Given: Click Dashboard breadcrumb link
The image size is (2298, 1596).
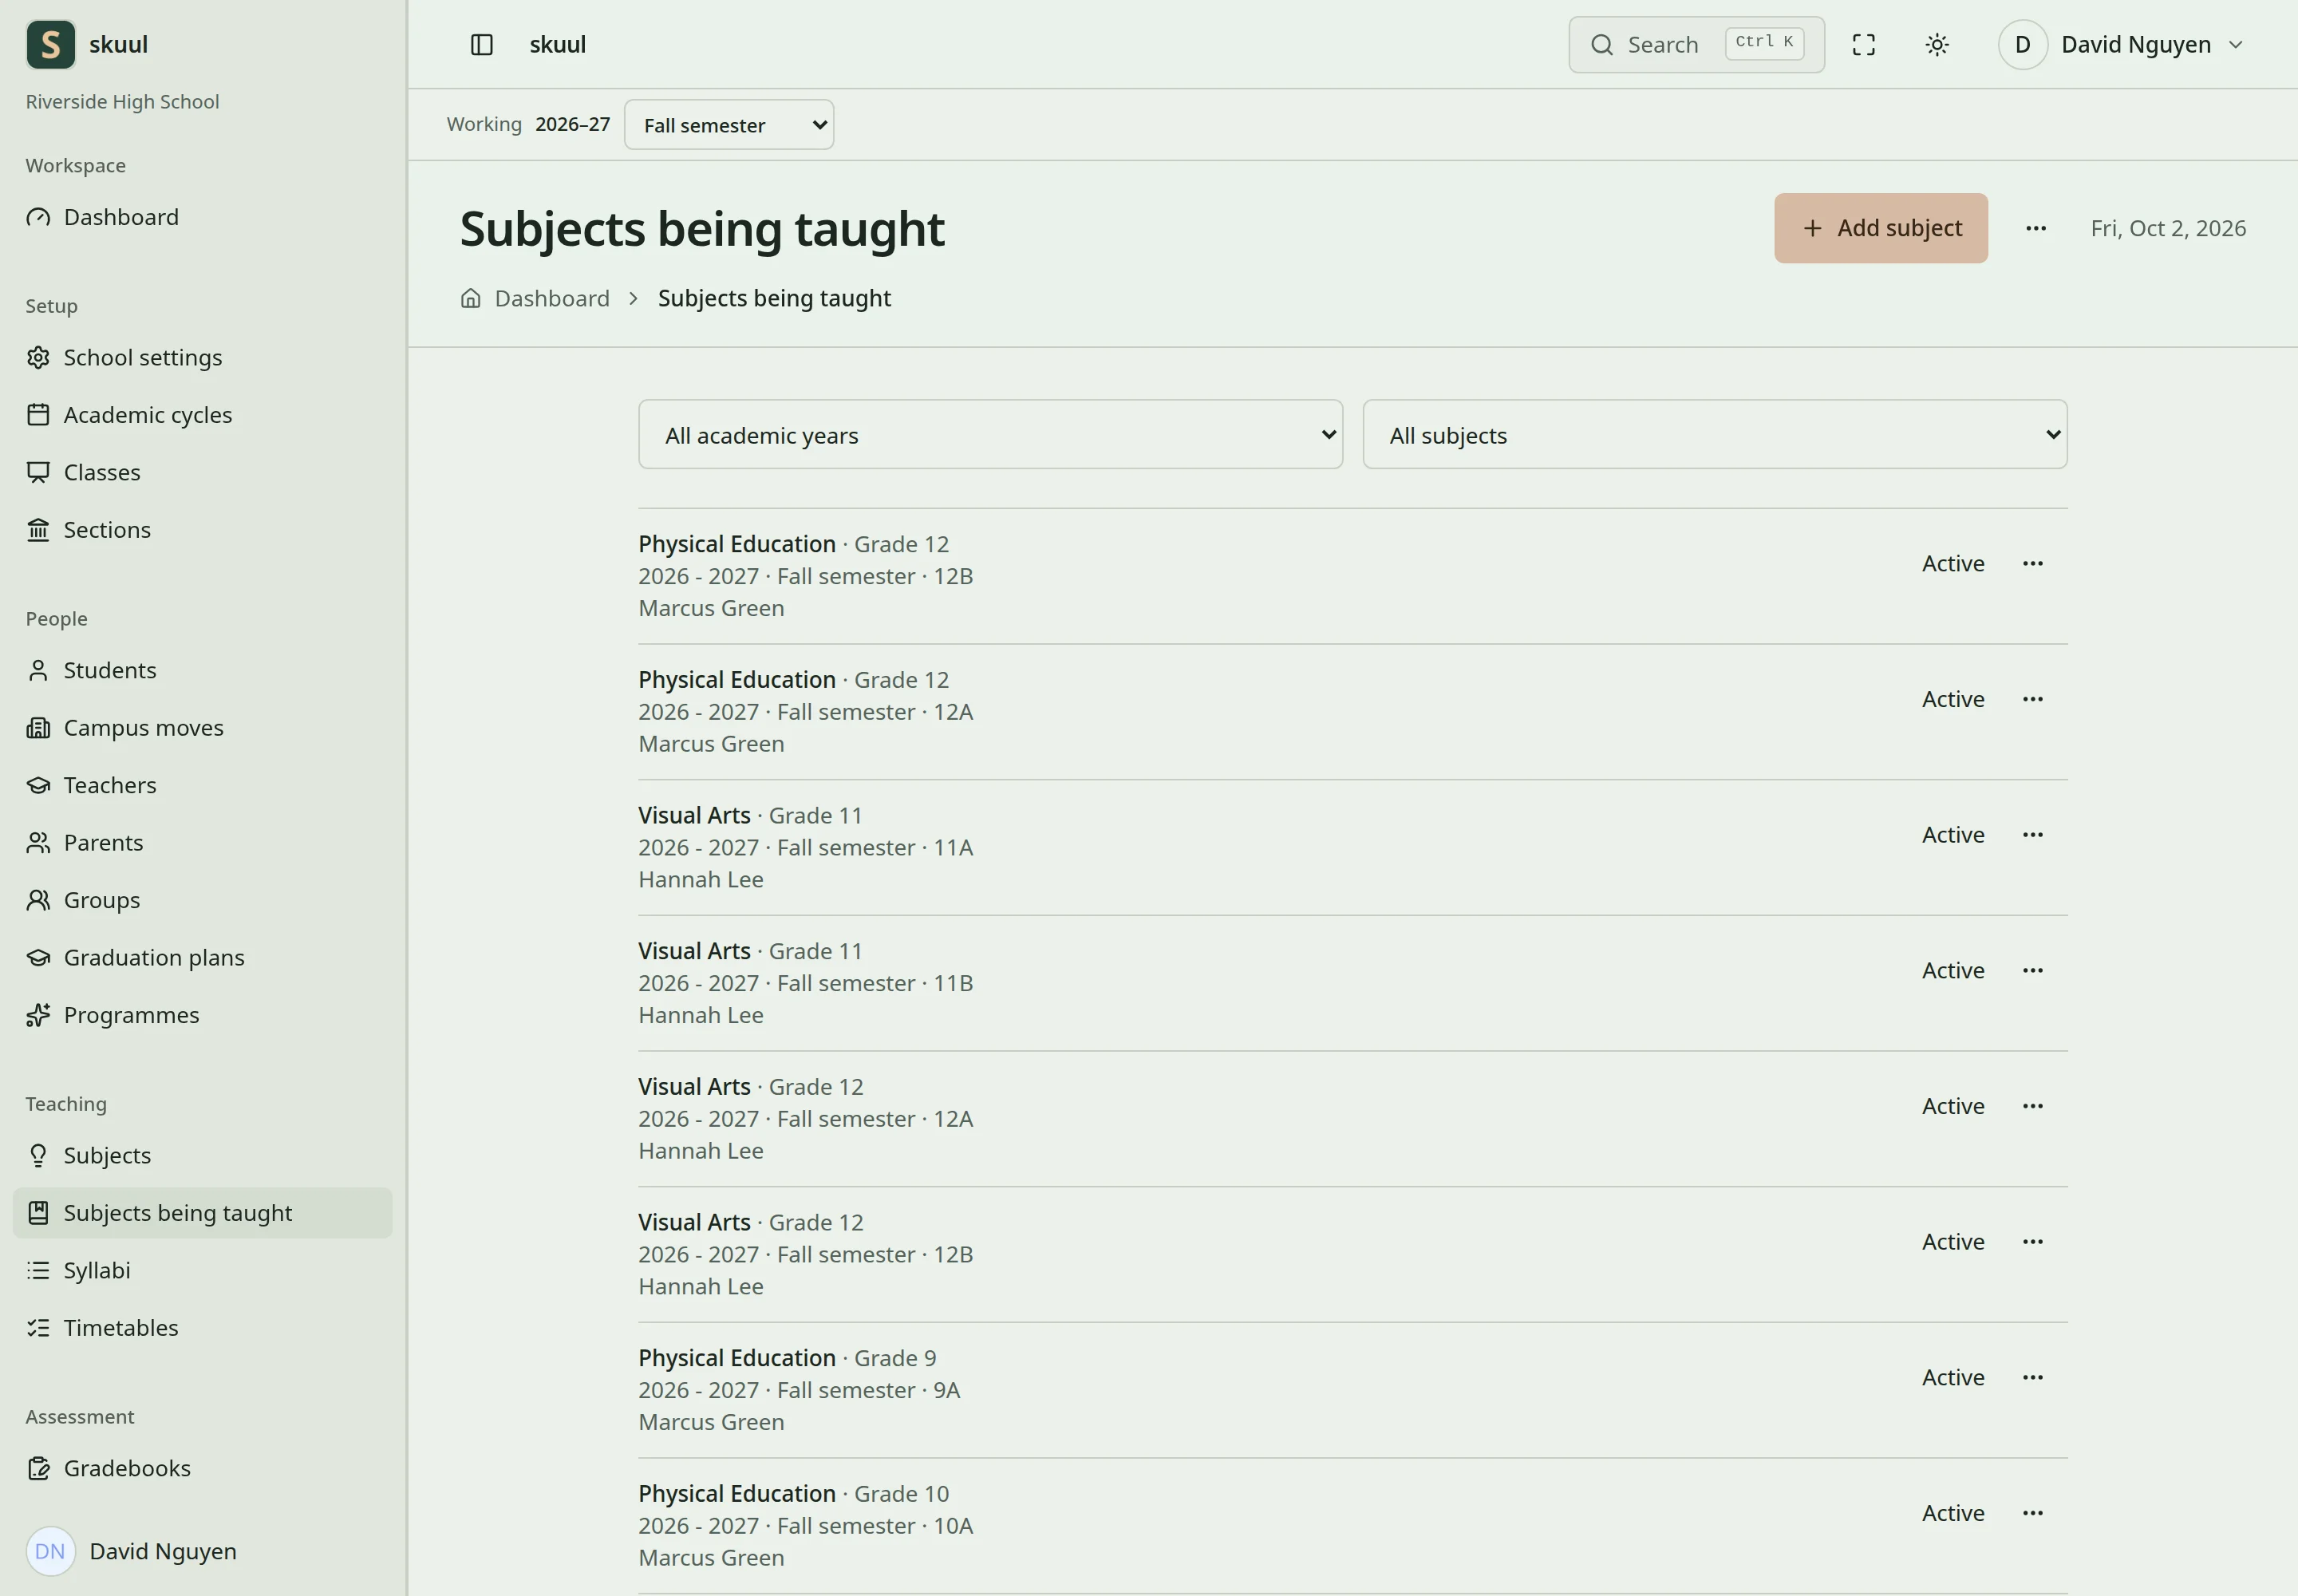Looking at the screenshot, I should pos(552,298).
